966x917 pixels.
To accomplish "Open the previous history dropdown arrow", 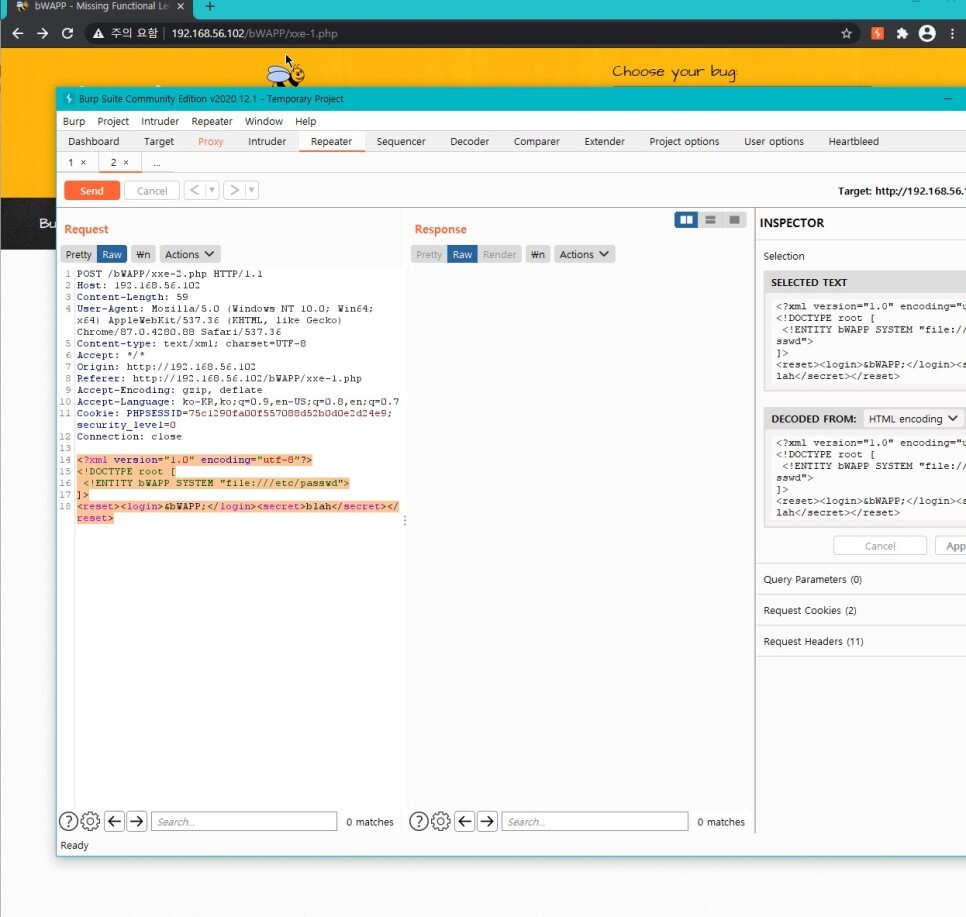I will click(x=211, y=190).
